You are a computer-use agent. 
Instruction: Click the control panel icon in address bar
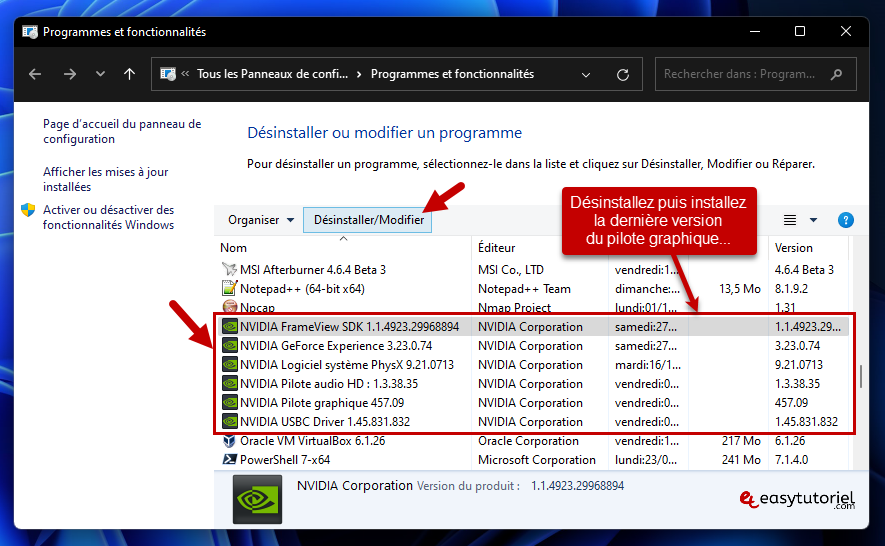point(168,74)
